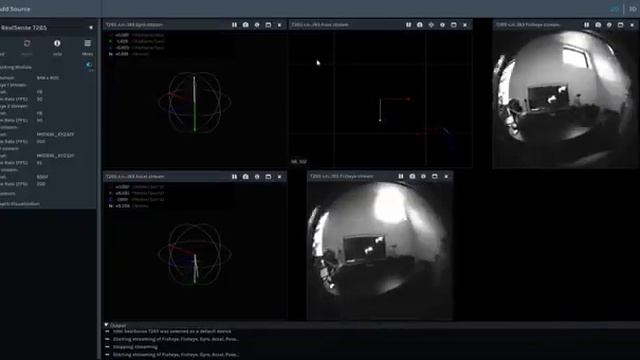This screenshot has height=360, width=640.
Task: Click the Gyro stream 3D orientation sphere
Action: point(195,102)
